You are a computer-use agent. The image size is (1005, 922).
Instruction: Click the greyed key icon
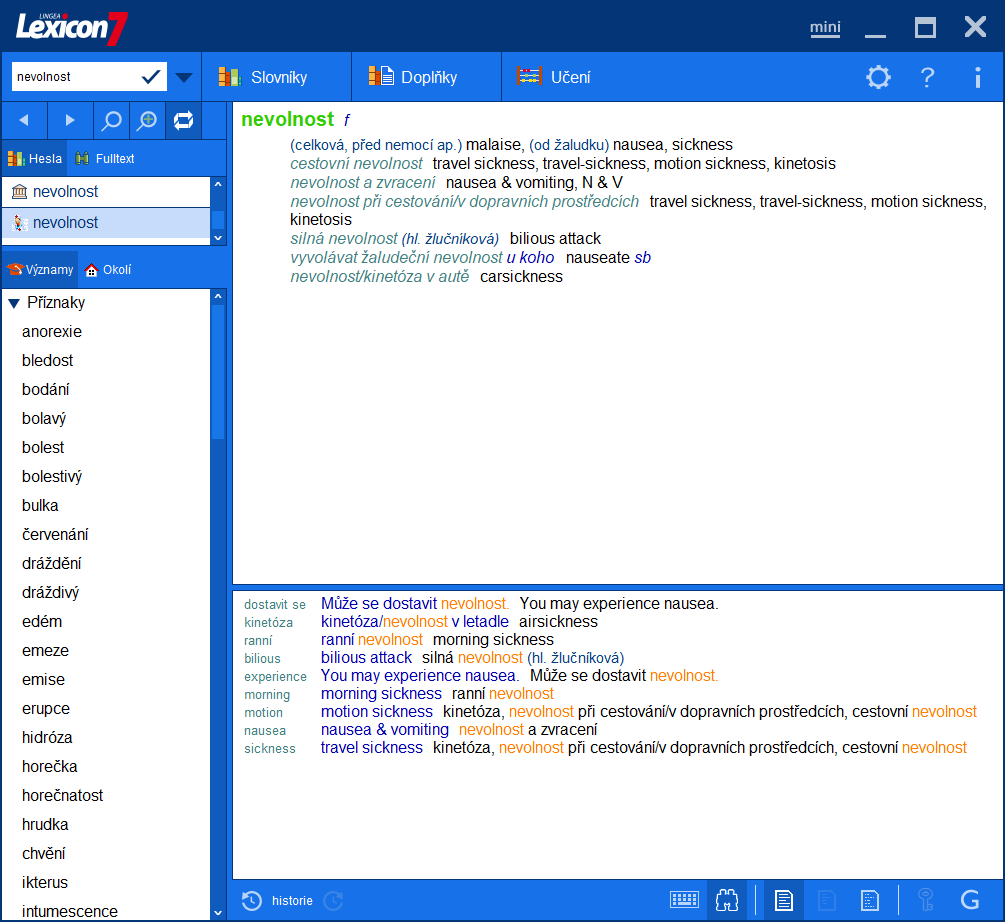pyautogui.click(x=925, y=900)
